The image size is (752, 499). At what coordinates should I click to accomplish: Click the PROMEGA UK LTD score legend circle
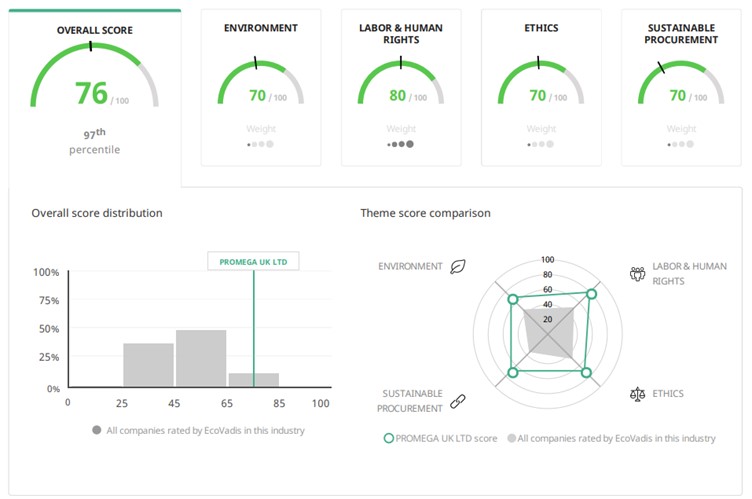click(388, 438)
